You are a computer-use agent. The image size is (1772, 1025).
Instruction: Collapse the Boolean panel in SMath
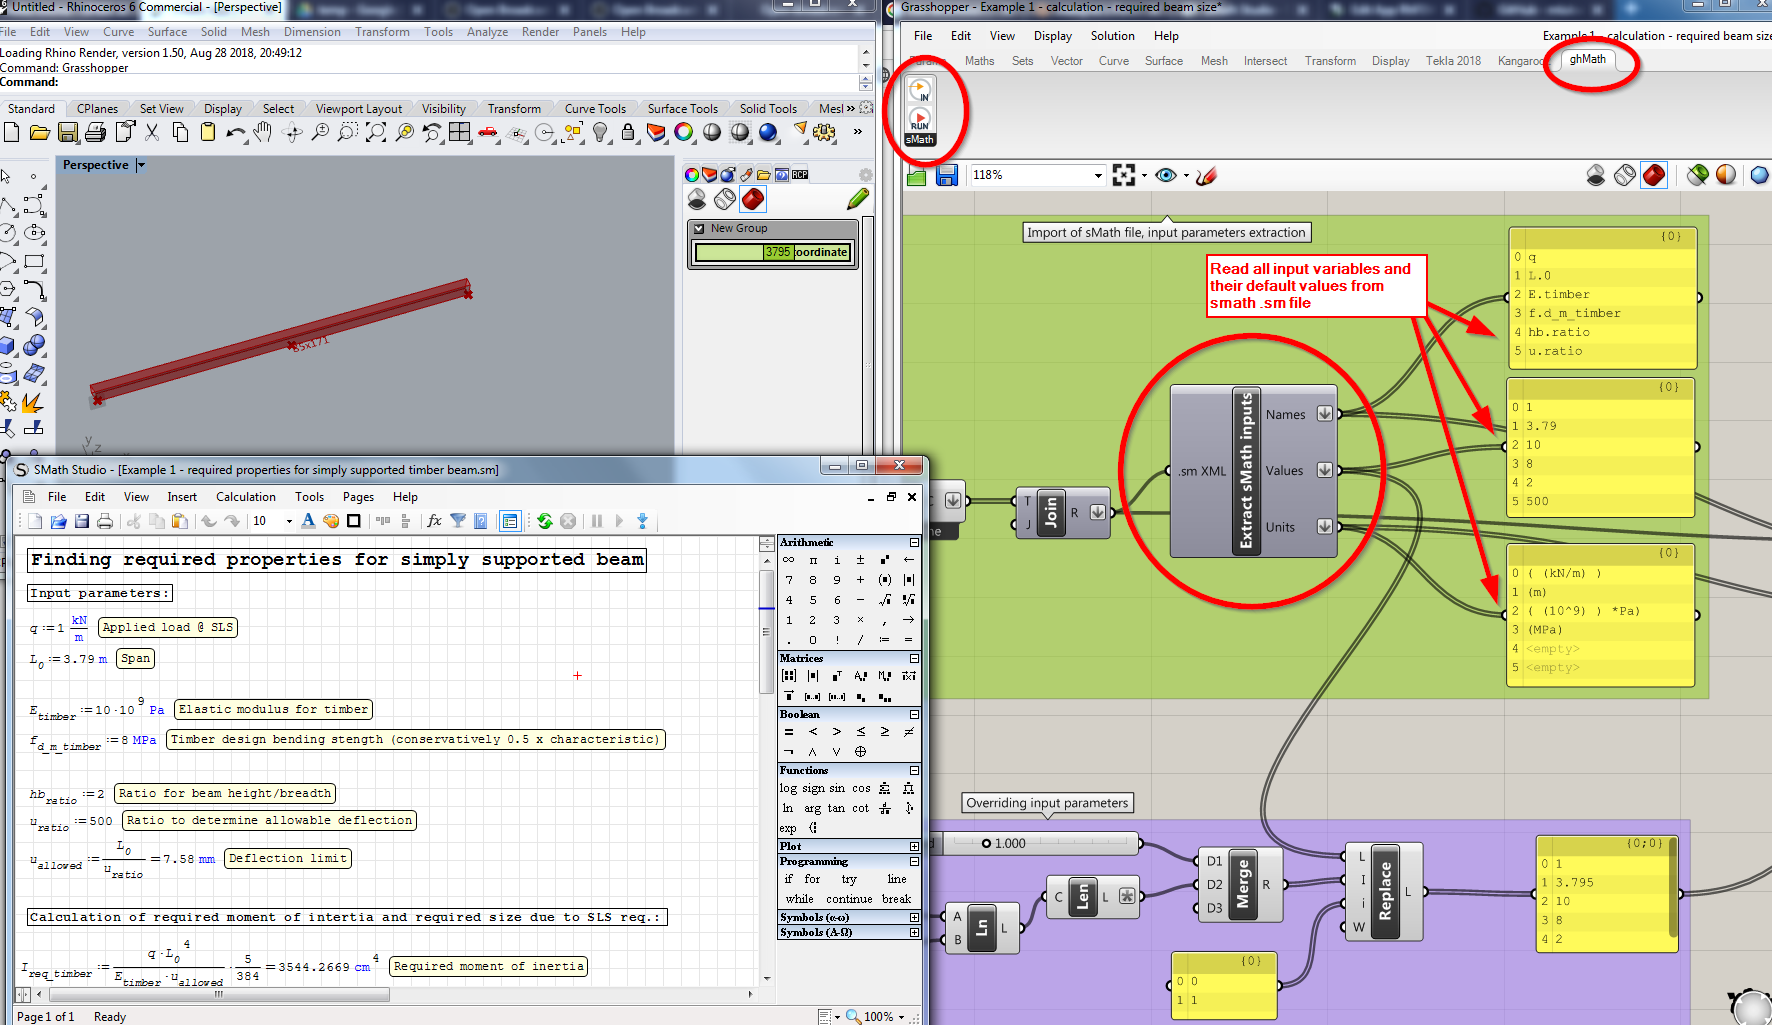pos(914,714)
